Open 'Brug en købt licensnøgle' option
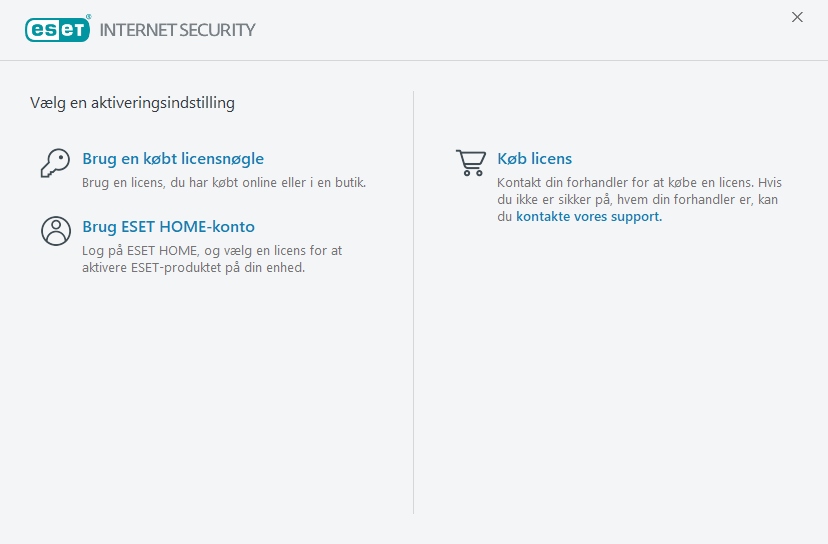The height and width of the screenshot is (544, 828). click(173, 159)
